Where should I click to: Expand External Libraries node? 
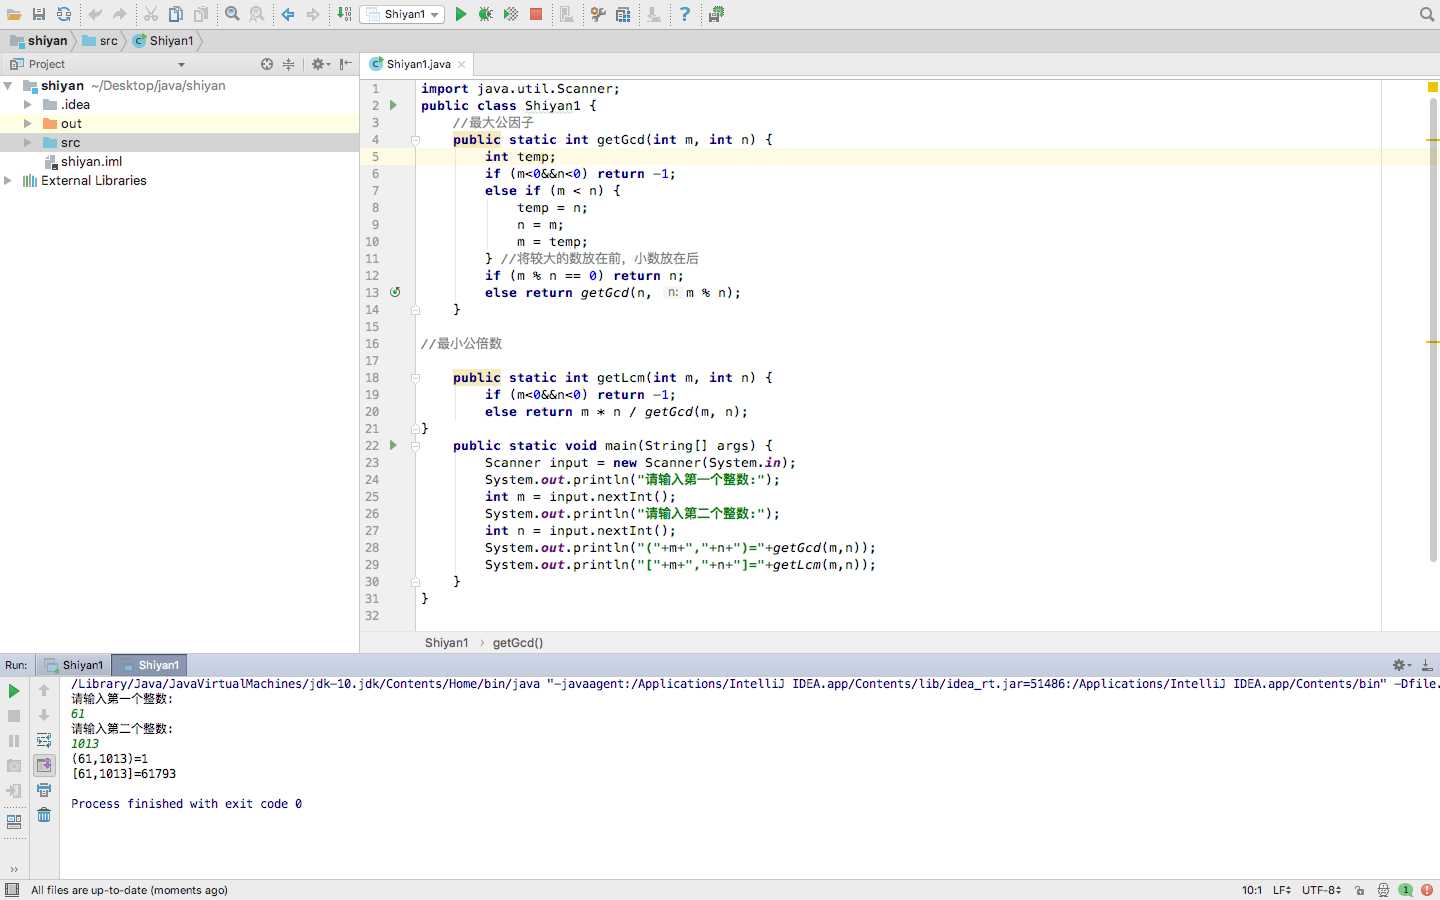coord(8,181)
